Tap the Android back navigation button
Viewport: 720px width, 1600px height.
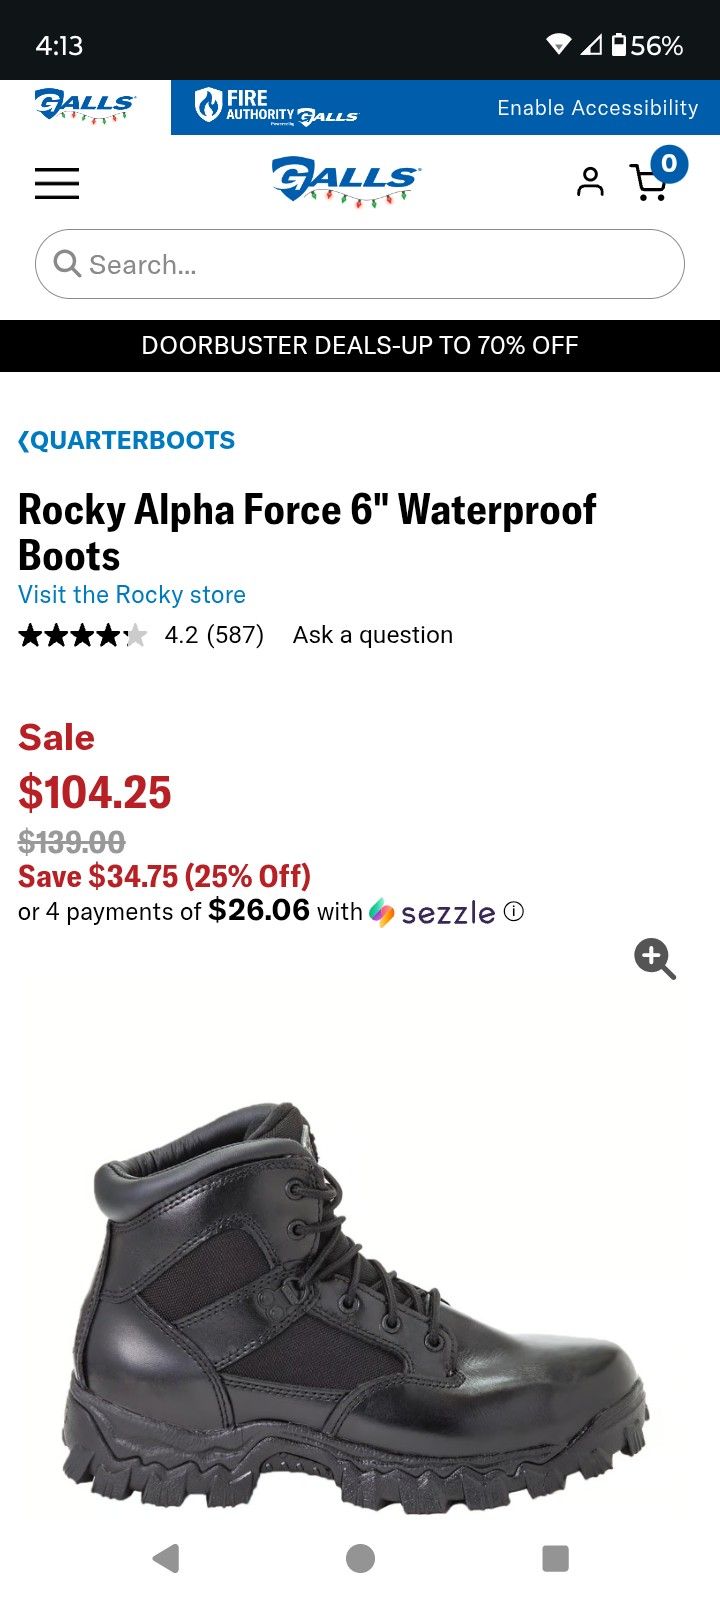click(166, 1556)
